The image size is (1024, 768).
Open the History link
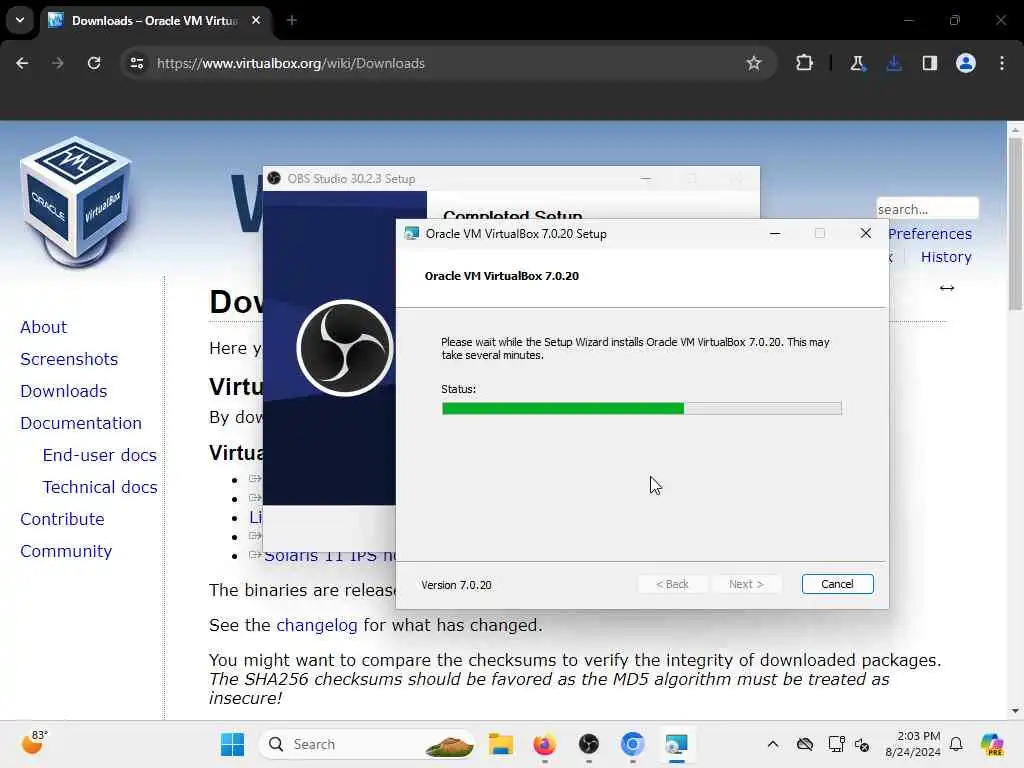[946, 257]
